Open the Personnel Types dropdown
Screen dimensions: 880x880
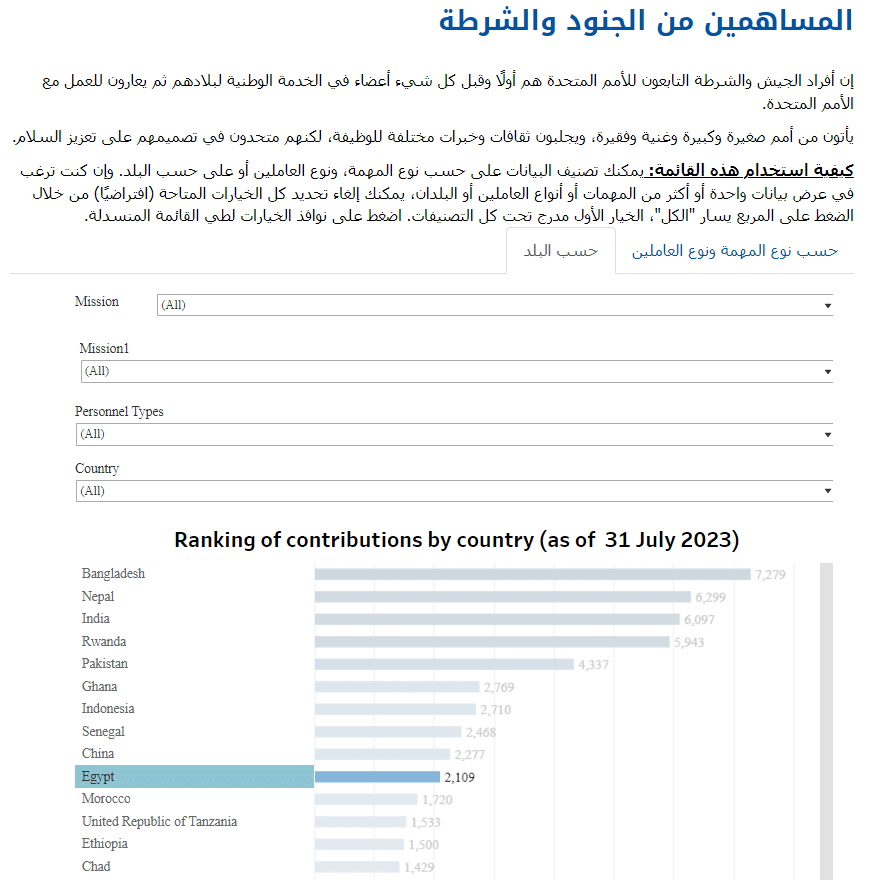tap(455, 434)
